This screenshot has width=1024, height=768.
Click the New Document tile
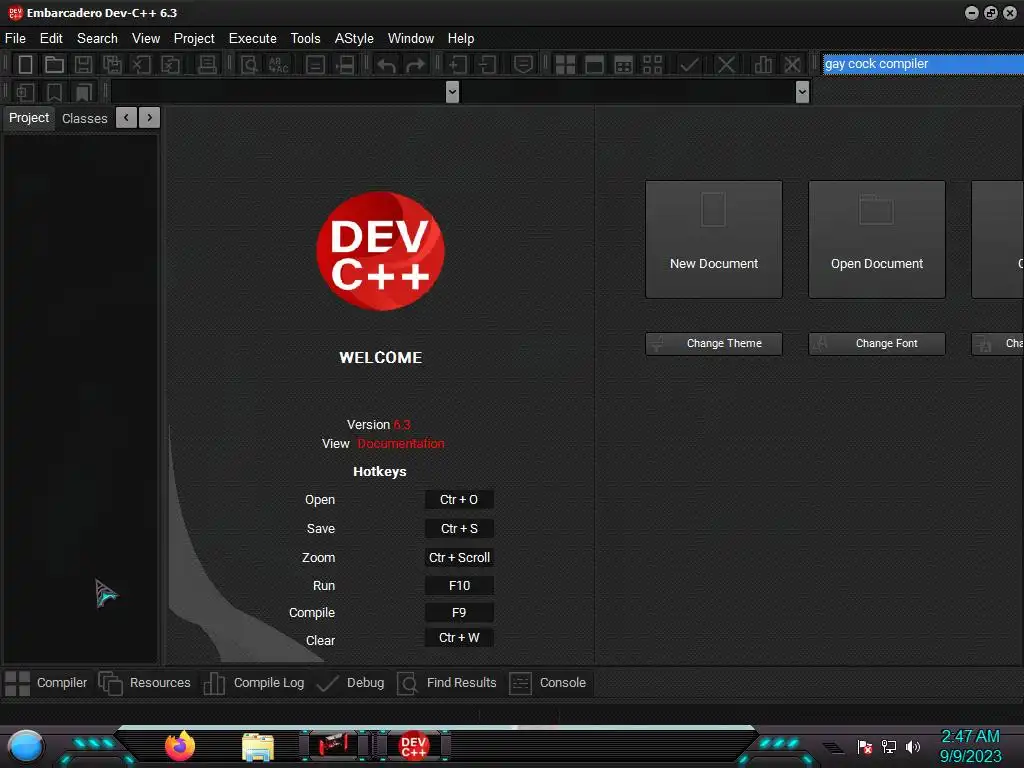[x=714, y=240]
